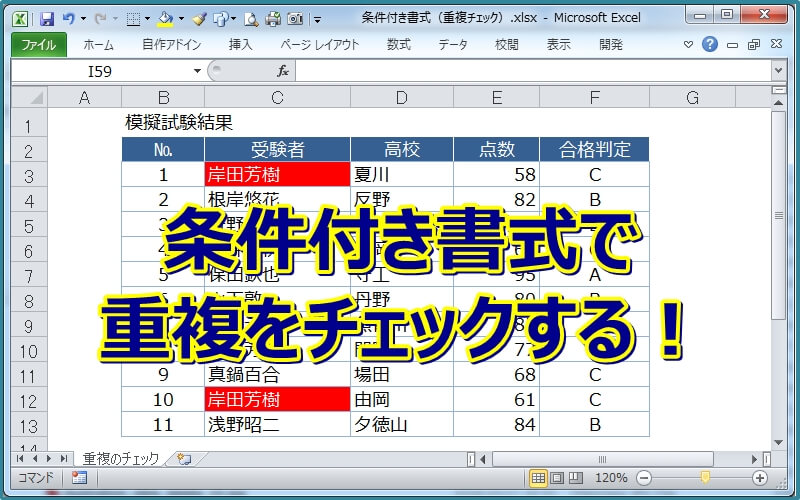This screenshot has width=800, height=500.
Task: Open the データ ribbon tab
Action: pos(453,45)
